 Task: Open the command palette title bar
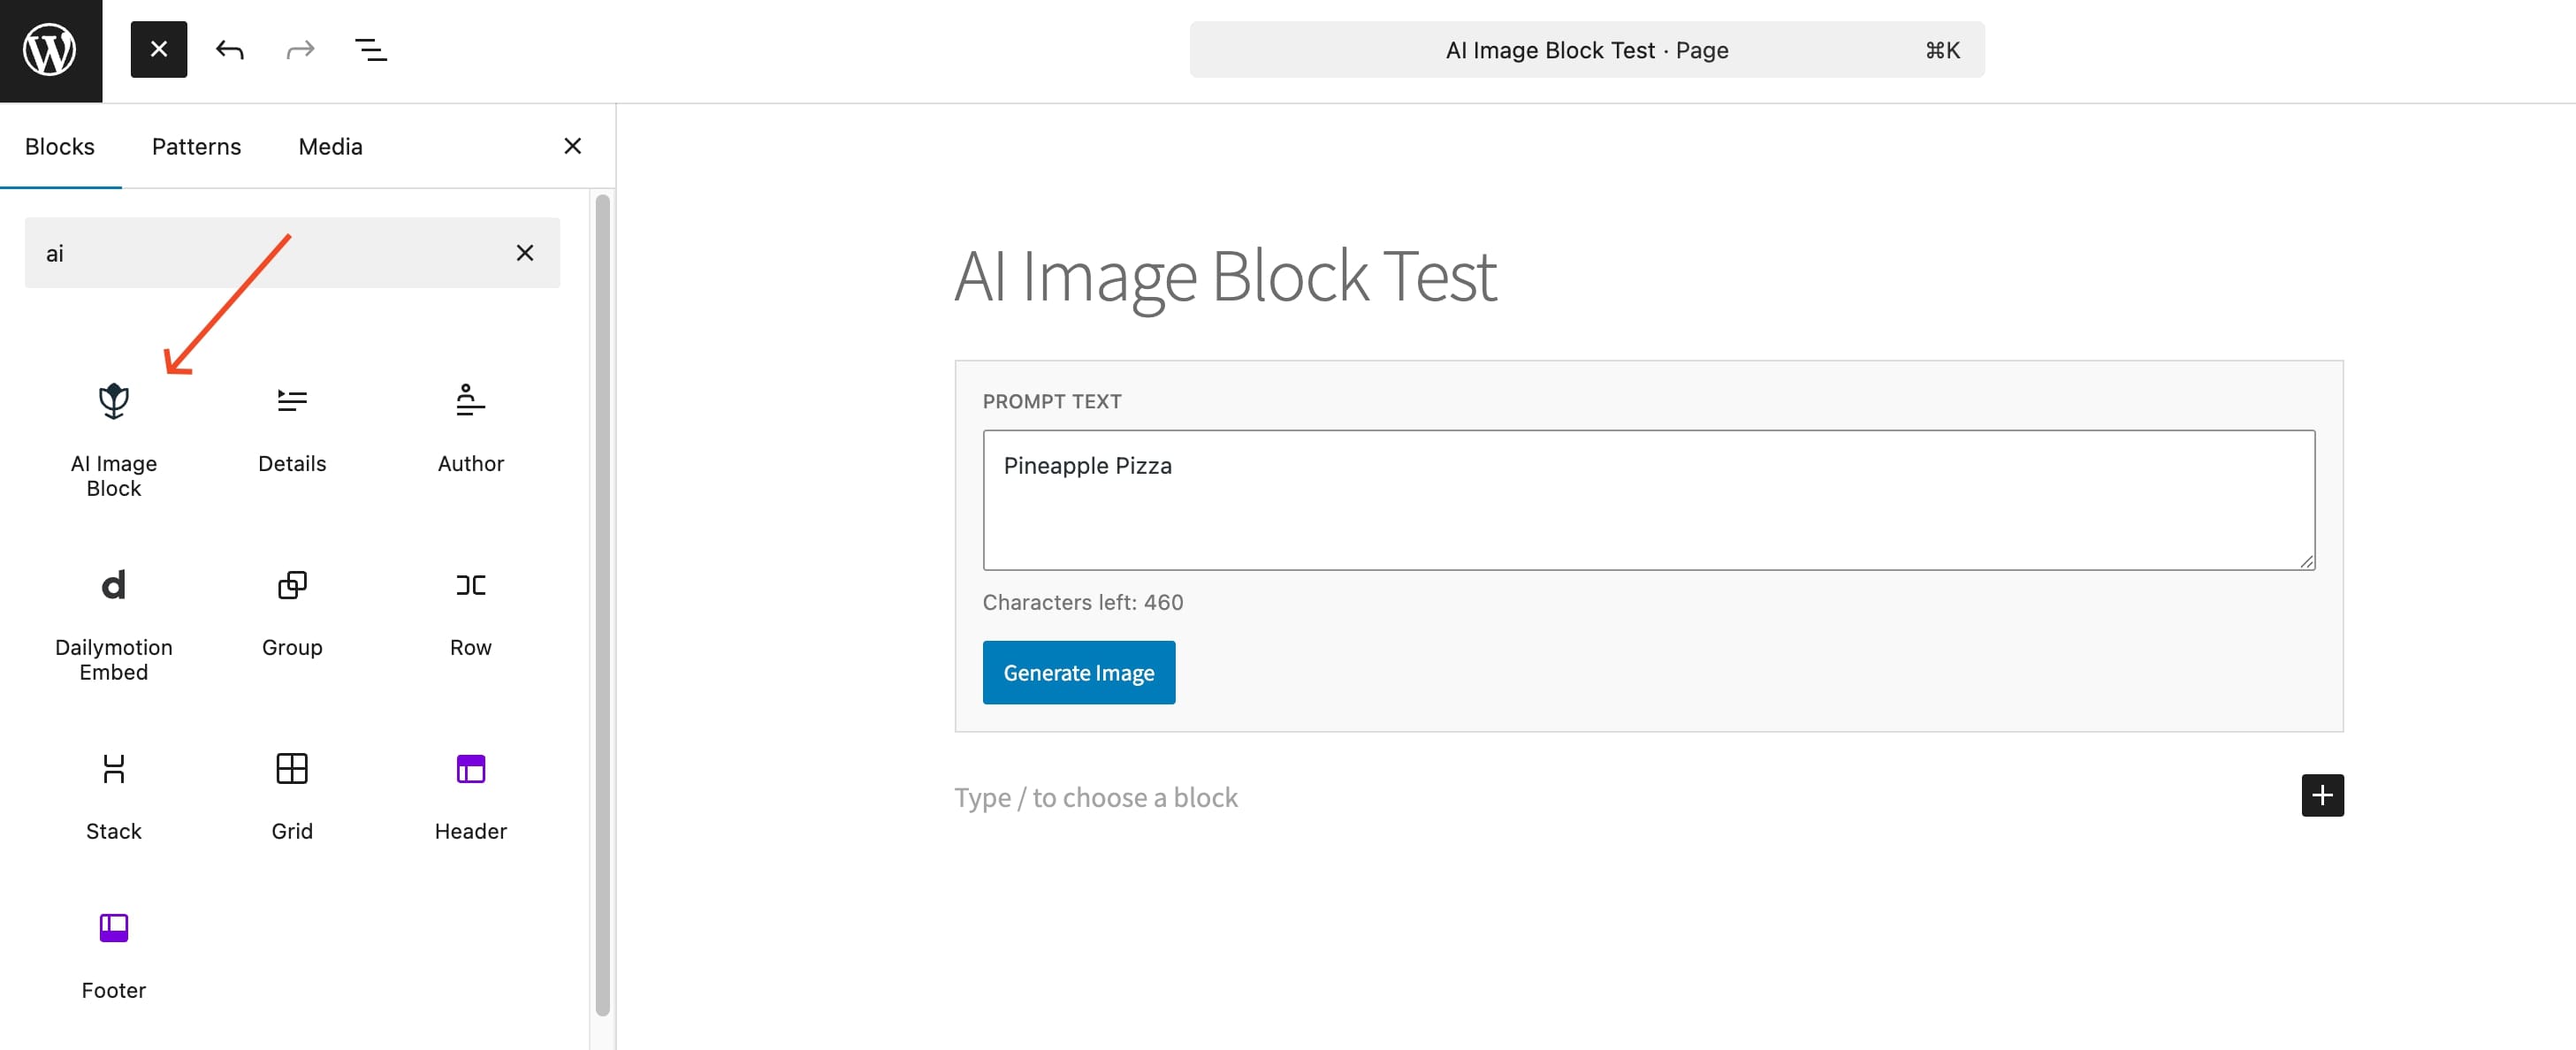point(1587,50)
